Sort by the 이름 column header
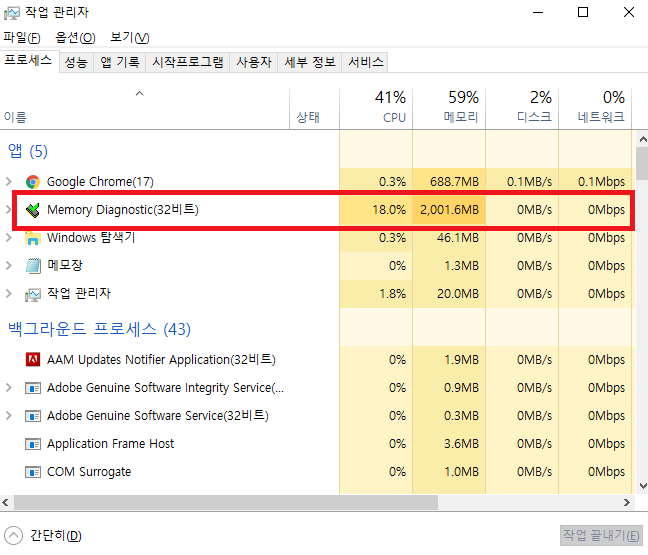 pyautogui.click(x=145, y=109)
